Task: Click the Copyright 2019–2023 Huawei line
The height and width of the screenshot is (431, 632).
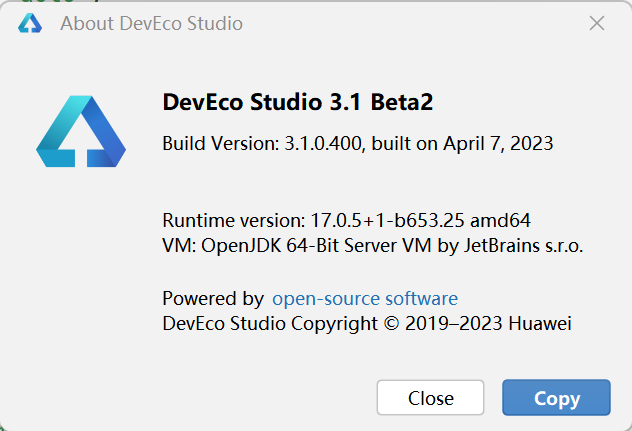Action: pyautogui.click(x=367, y=323)
